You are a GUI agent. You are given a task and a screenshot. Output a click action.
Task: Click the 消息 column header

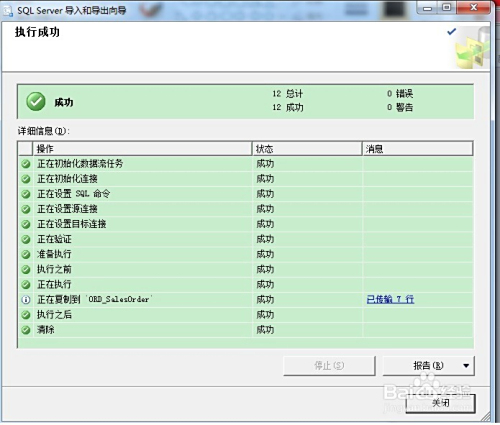tap(418, 149)
